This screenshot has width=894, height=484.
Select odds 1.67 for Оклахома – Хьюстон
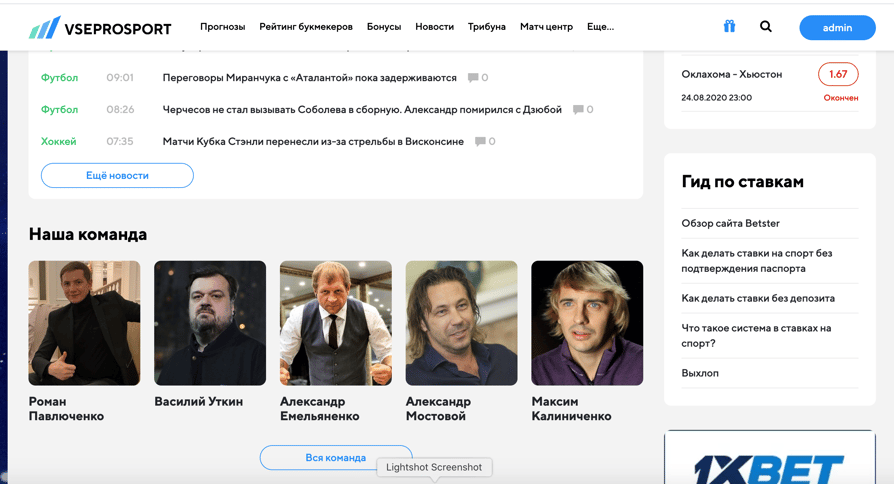(838, 74)
